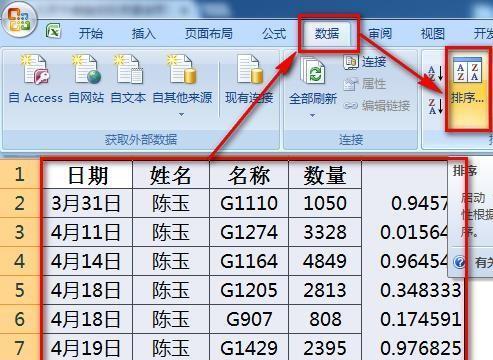Select 陈玉 name cell in row 6
This screenshot has width=493, height=360.
click(x=171, y=319)
